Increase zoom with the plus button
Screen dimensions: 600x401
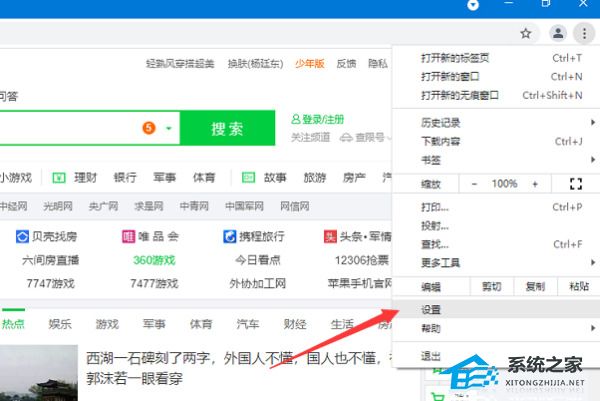coord(535,184)
